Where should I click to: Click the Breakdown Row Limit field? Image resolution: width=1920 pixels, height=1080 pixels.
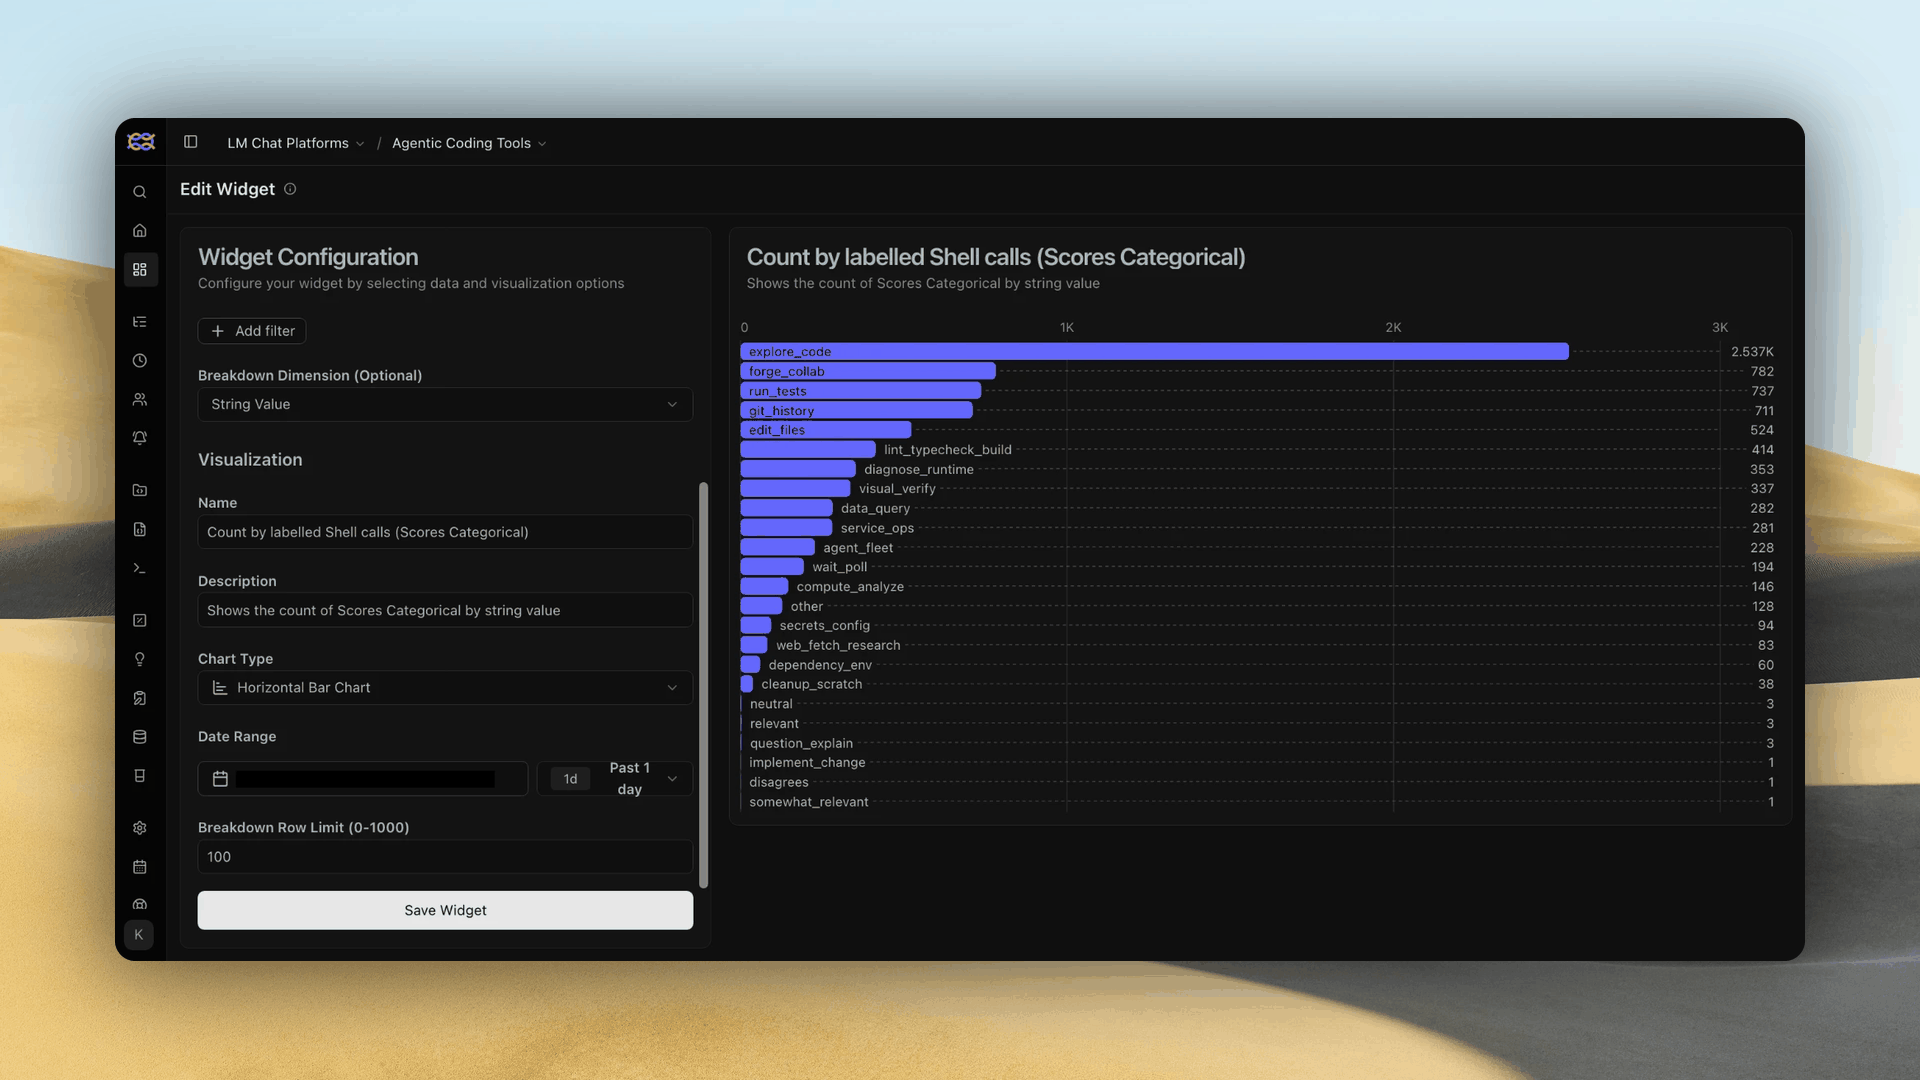445,857
